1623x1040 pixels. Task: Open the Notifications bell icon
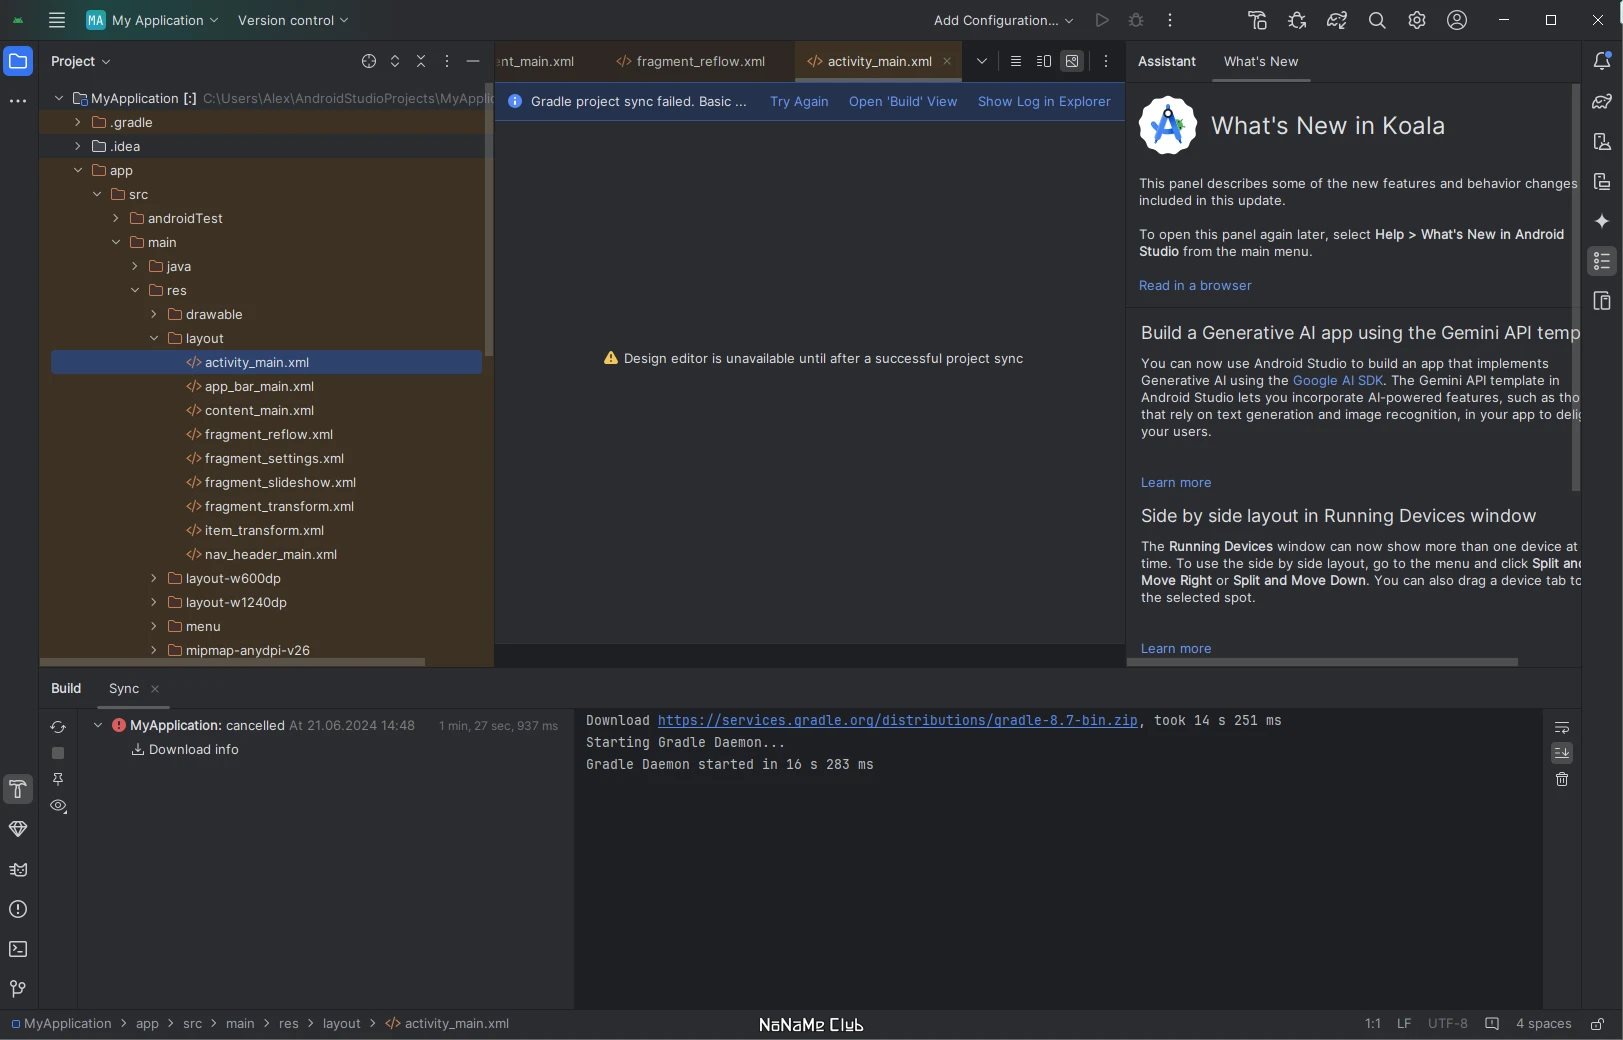(1602, 61)
